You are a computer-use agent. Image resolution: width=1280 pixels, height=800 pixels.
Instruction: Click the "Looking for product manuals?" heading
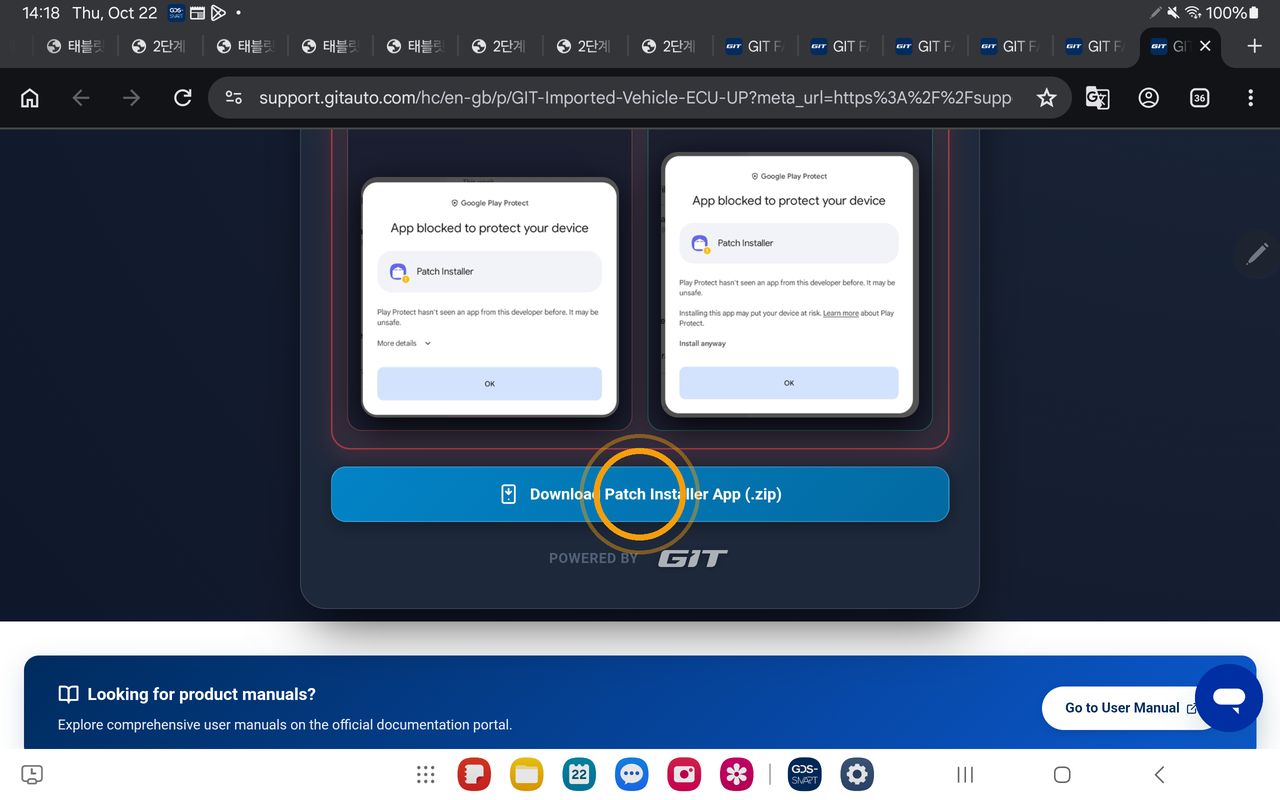tap(201, 694)
